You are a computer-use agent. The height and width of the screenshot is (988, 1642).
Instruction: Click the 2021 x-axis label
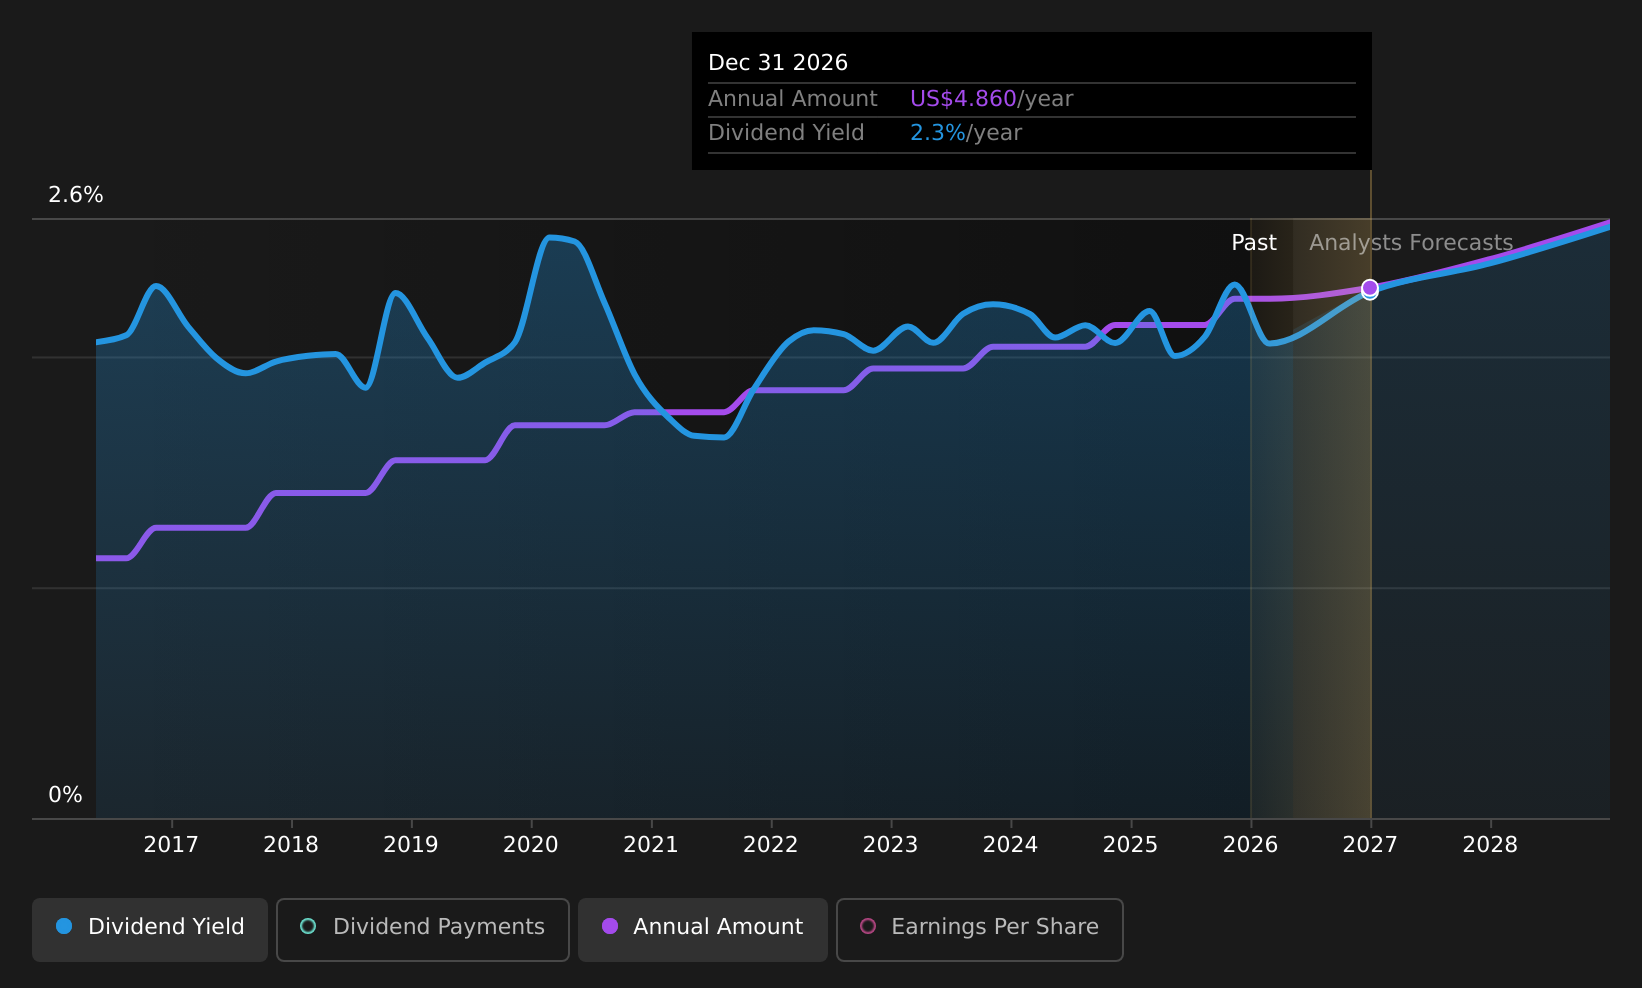click(651, 845)
